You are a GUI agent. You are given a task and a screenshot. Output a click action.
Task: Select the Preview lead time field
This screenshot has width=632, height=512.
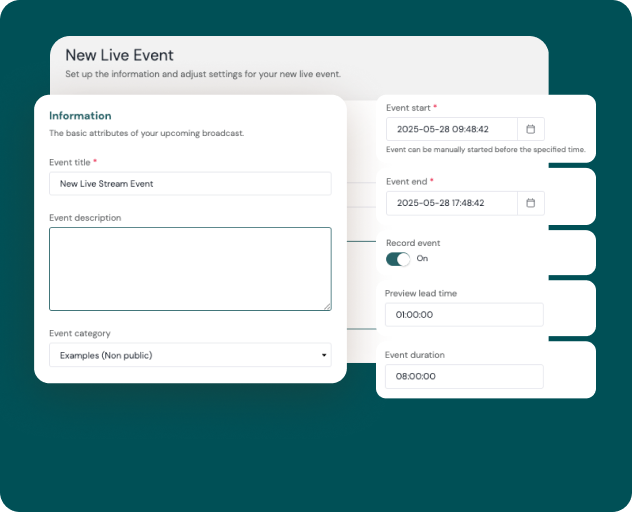click(x=464, y=314)
